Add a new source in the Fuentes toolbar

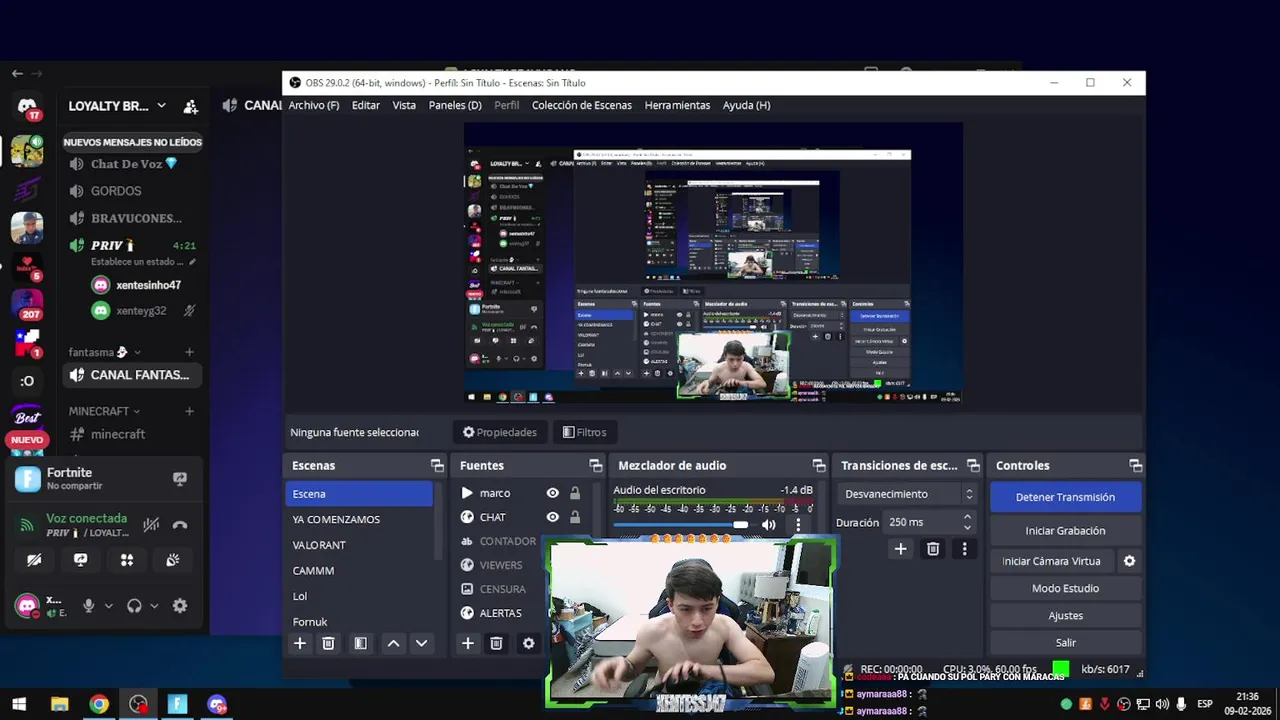coord(467,644)
